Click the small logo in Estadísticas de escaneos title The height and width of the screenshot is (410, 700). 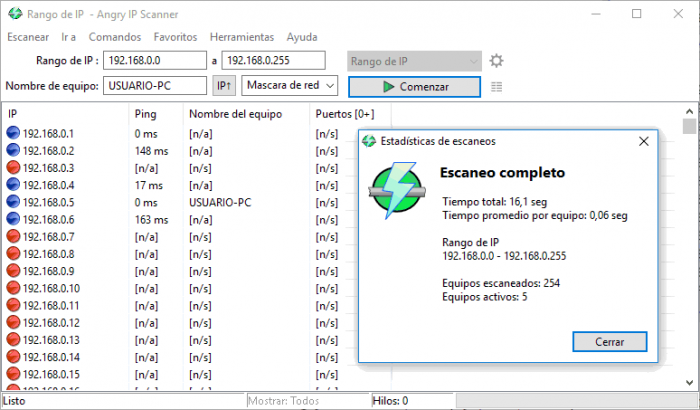pyautogui.click(x=369, y=141)
